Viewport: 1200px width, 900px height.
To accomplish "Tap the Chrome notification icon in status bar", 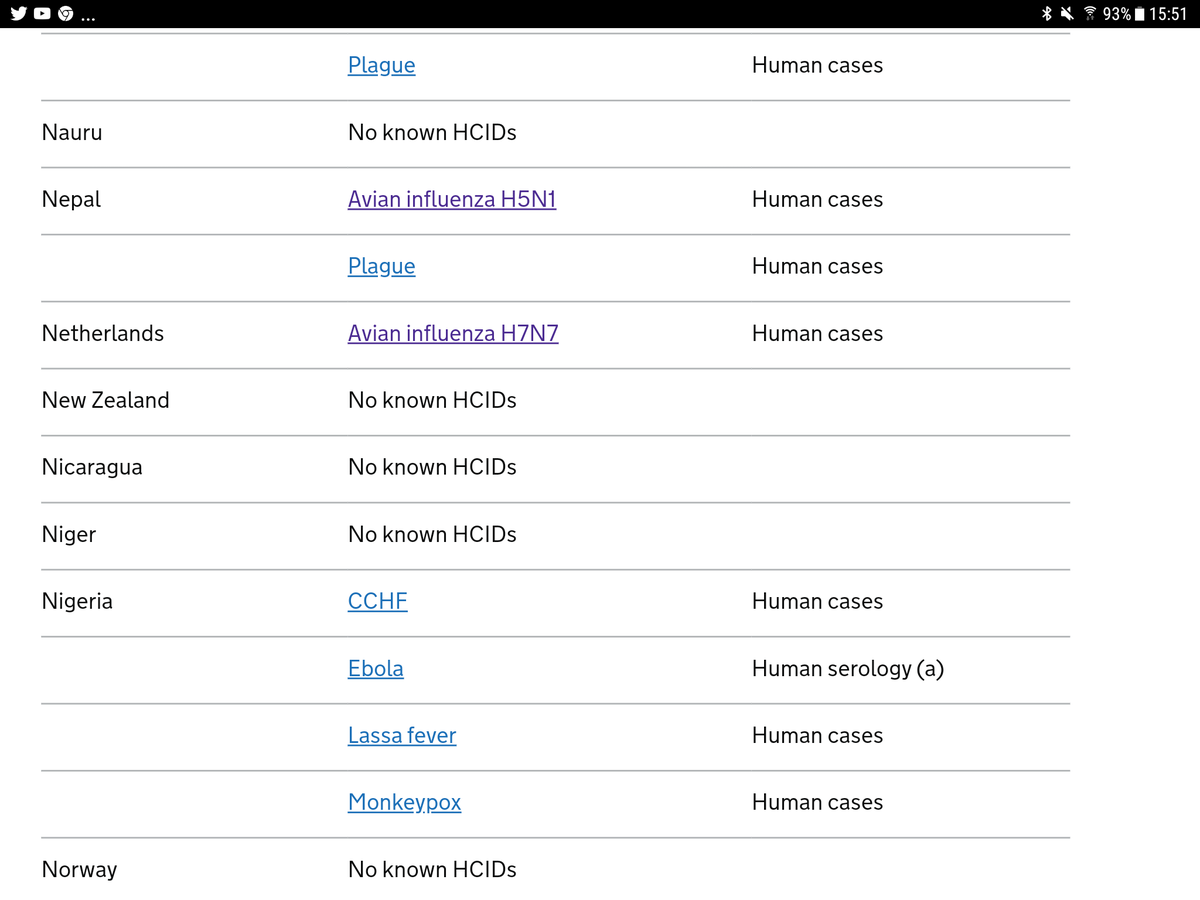I will tap(67, 14).
